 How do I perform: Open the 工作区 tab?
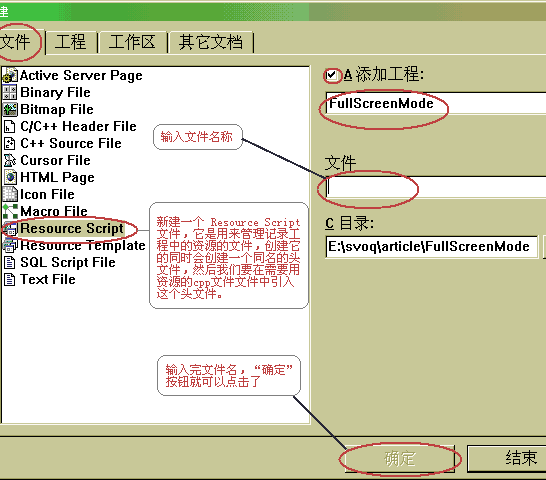click(133, 42)
